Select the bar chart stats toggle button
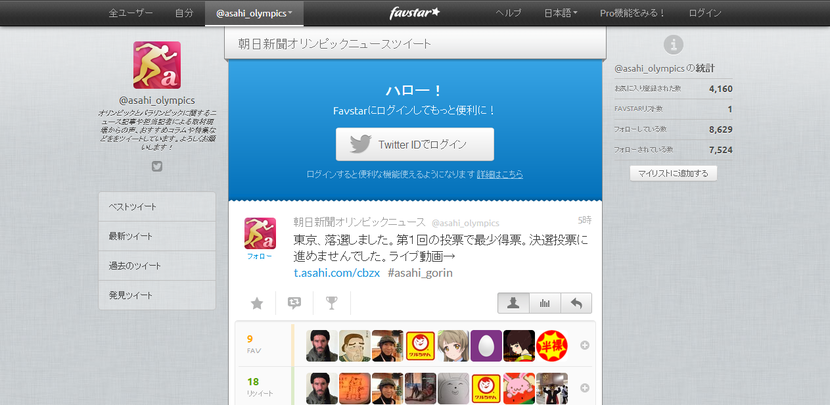The width and height of the screenshot is (830, 405). (x=545, y=303)
